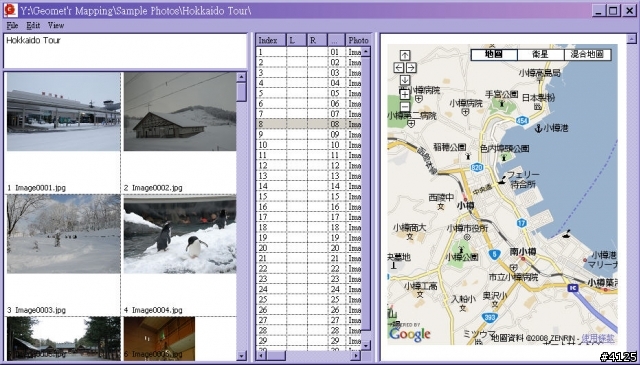Zoom out the map with minus button
Screen dimensions: 640x365
pyautogui.click(x=404, y=107)
